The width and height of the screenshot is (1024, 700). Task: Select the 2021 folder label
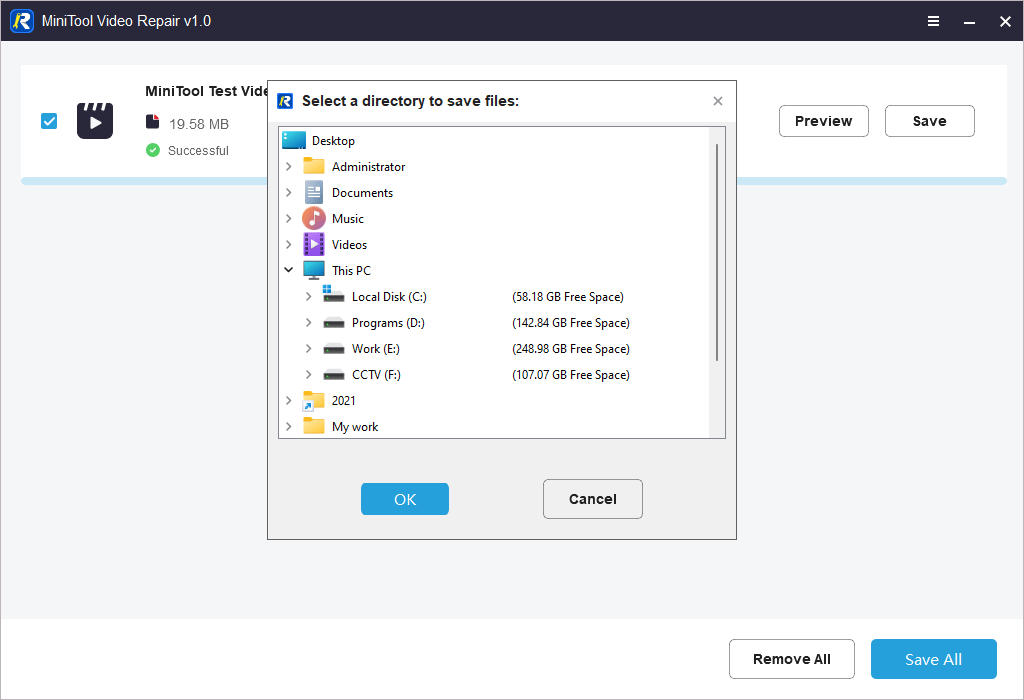[x=344, y=401]
